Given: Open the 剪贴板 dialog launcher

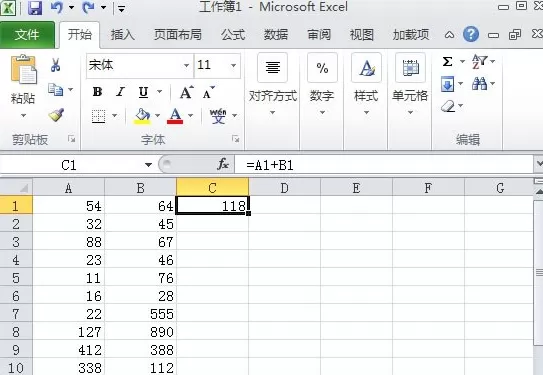Looking at the screenshot, I should click(72, 139).
